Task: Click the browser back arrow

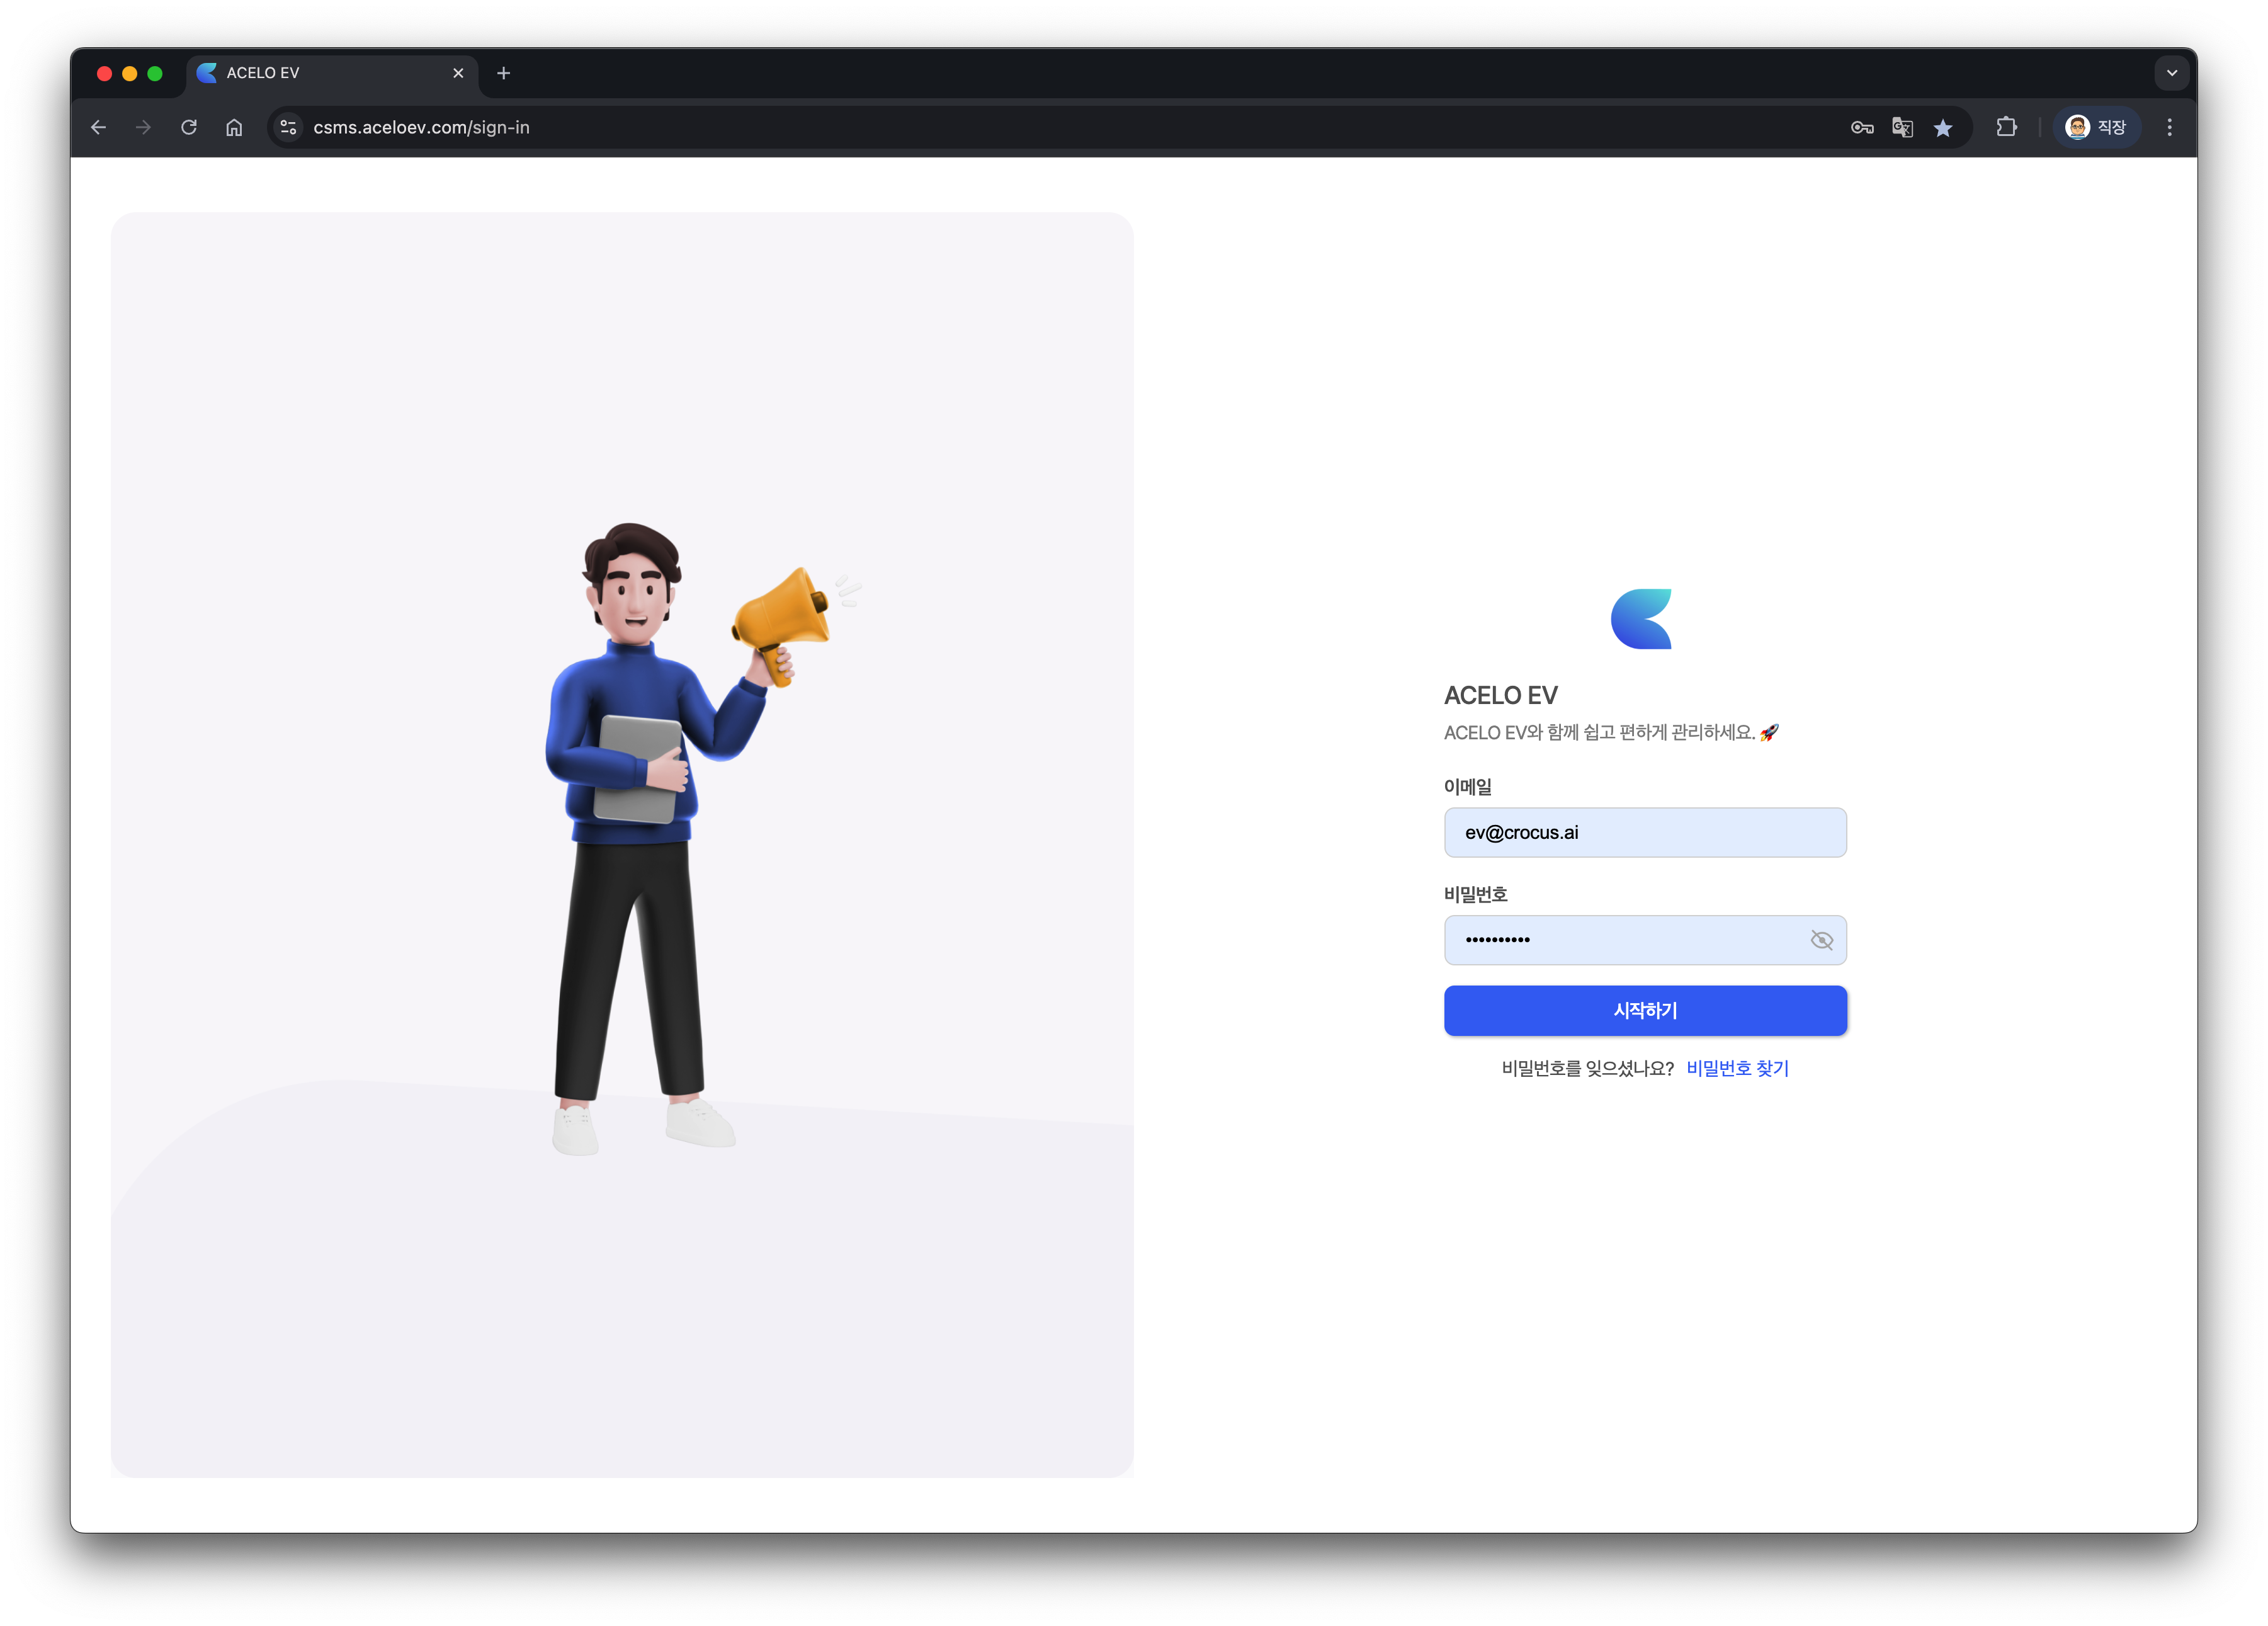Action: pos(98,127)
